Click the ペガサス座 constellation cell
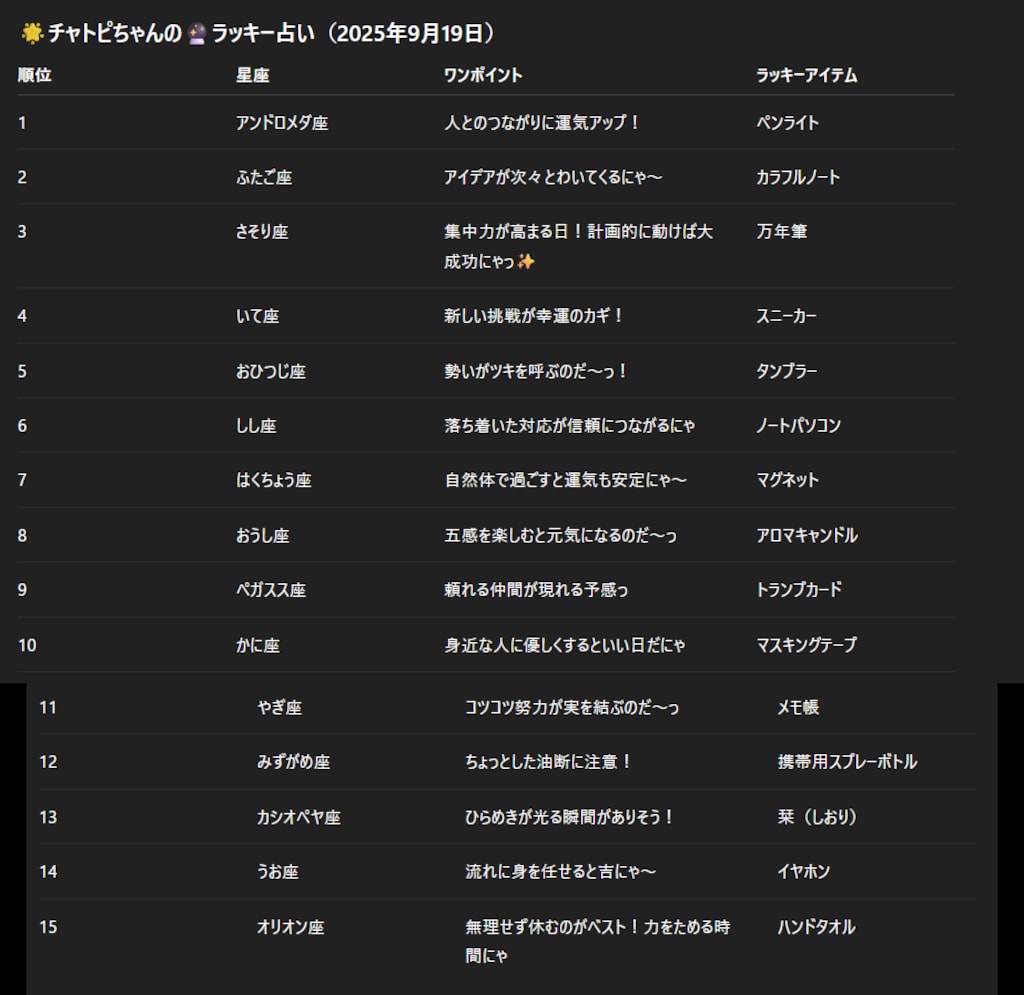The width and height of the screenshot is (1024, 995). coord(270,590)
